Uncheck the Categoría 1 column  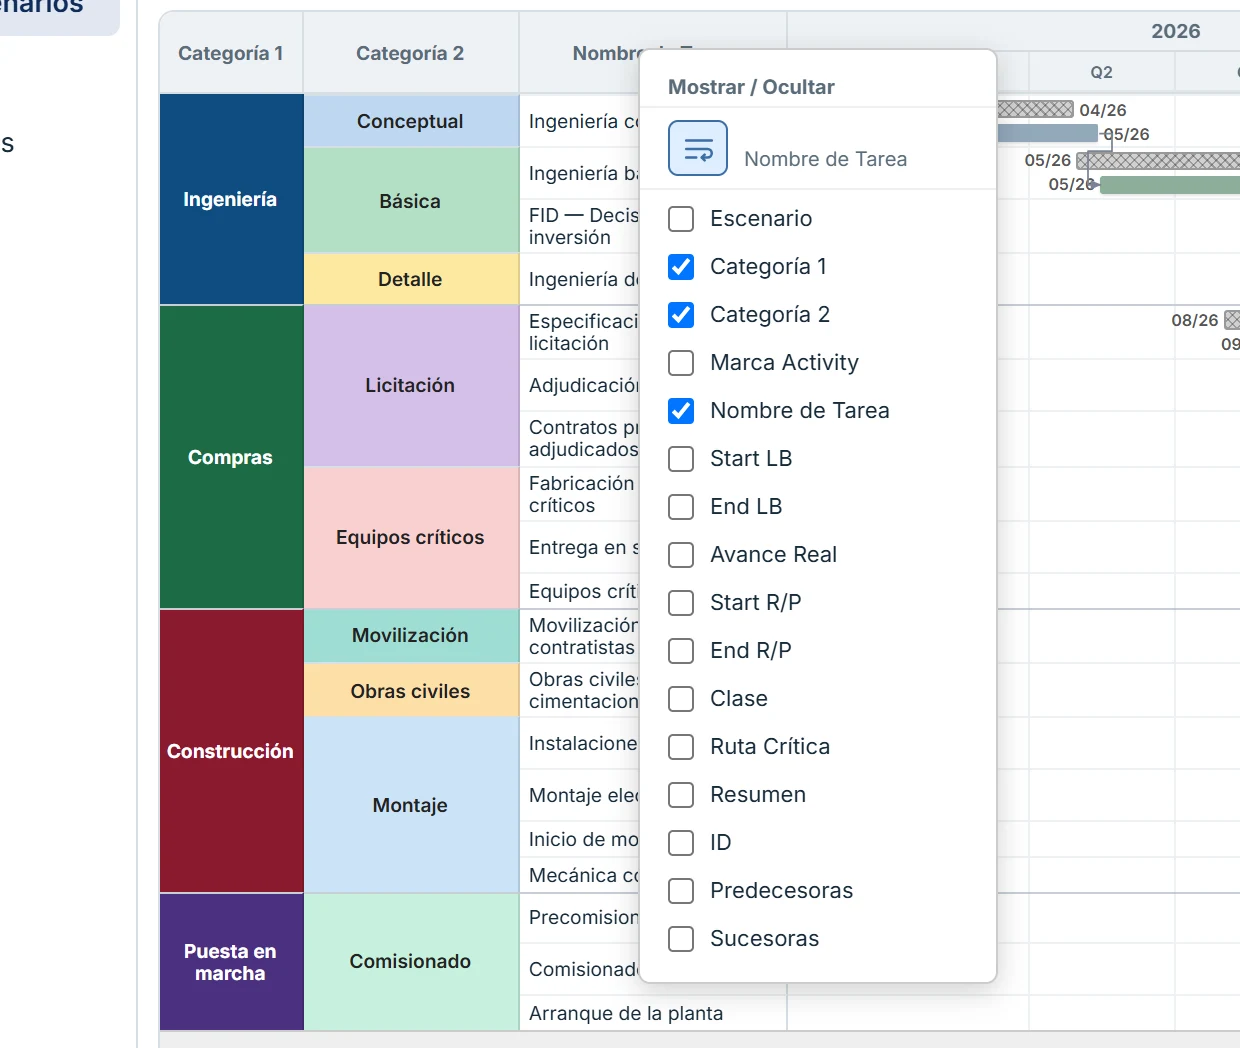coord(681,267)
